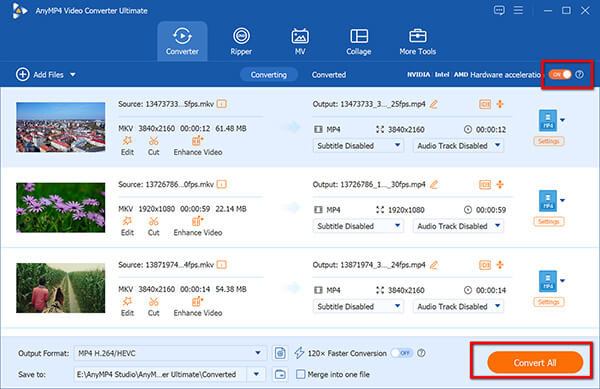Open Audio Track Disabled dropdown for 13726786 video
The width and height of the screenshot is (600, 389).
coord(458,226)
